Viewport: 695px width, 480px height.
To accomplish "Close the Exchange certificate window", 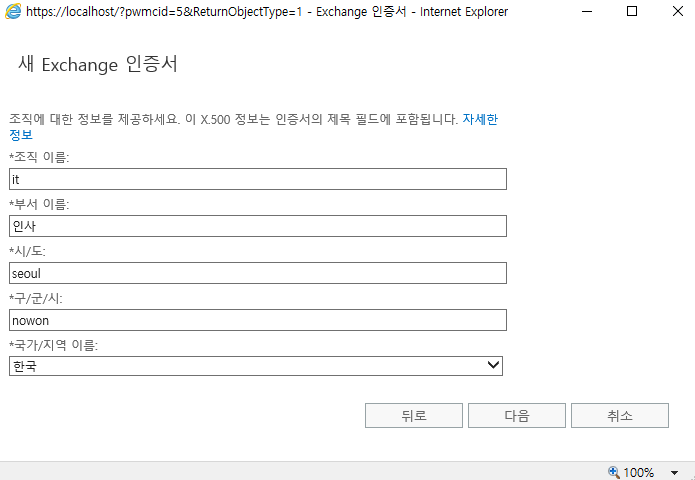I will (x=678, y=12).
